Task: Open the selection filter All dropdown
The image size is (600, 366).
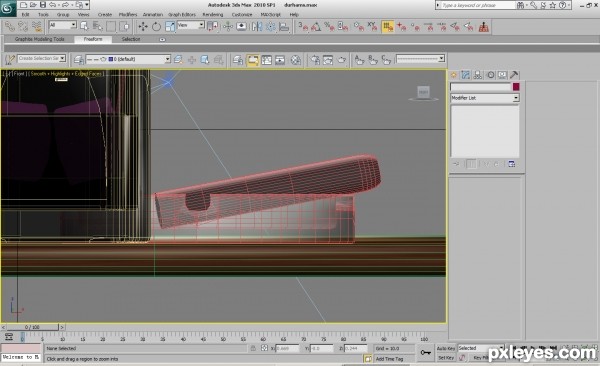Action: [62, 25]
